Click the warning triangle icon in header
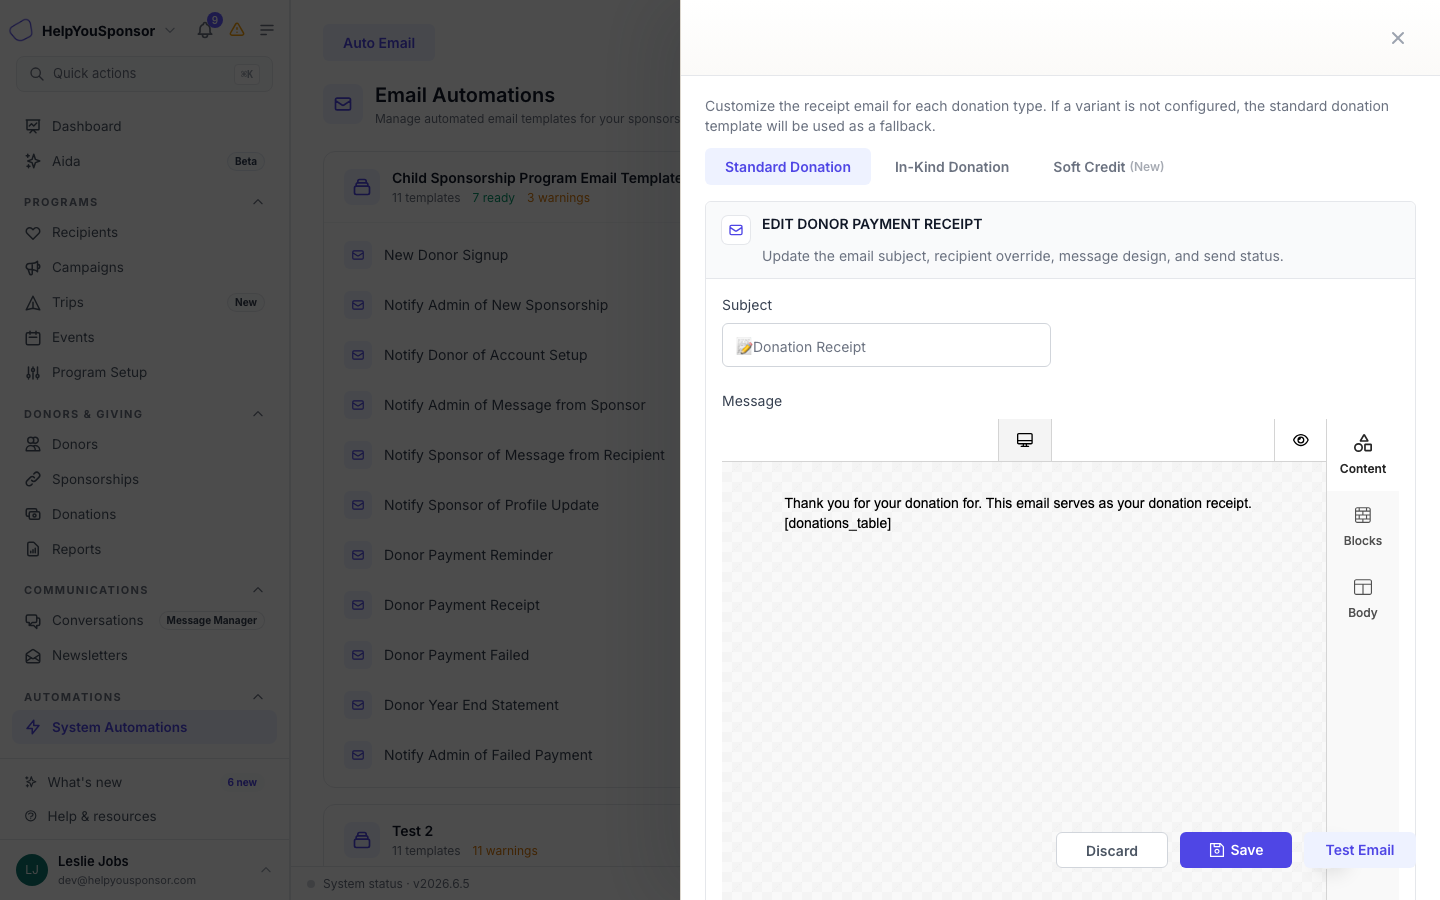The width and height of the screenshot is (1440, 900). click(237, 30)
